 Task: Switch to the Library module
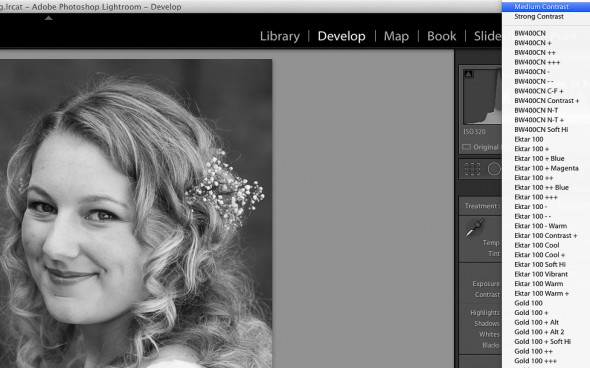[280, 36]
